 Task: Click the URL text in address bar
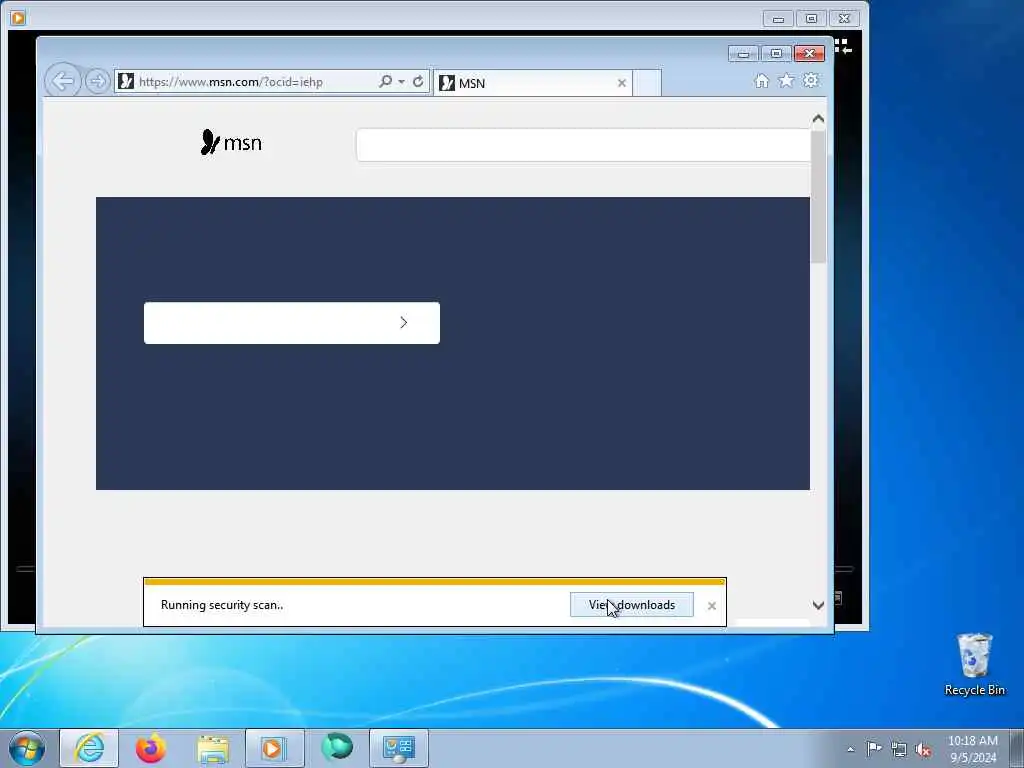231,82
